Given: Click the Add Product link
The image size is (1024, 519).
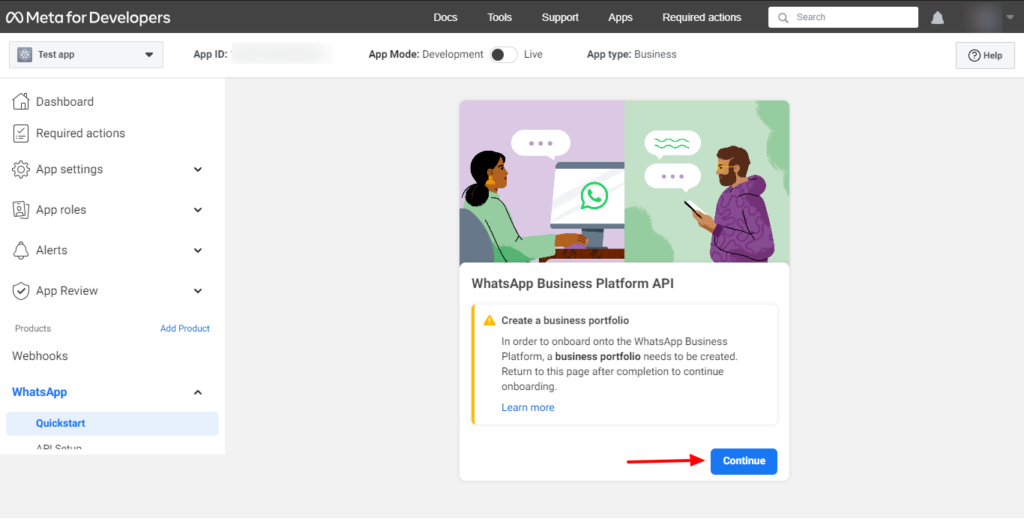Looking at the screenshot, I should (185, 328).
